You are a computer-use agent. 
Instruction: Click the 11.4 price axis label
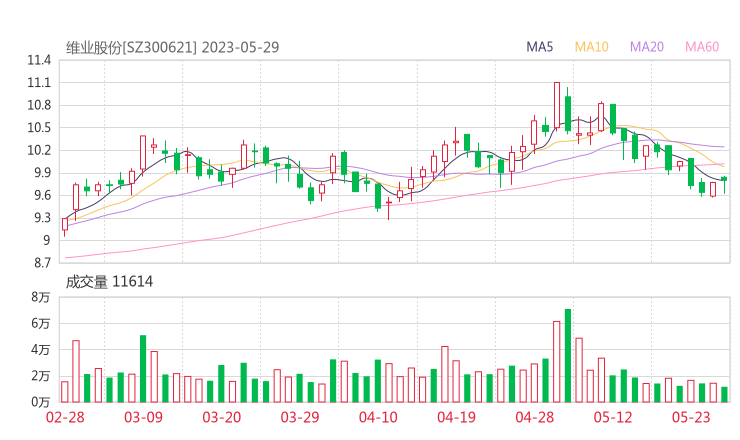click(39, 60)
